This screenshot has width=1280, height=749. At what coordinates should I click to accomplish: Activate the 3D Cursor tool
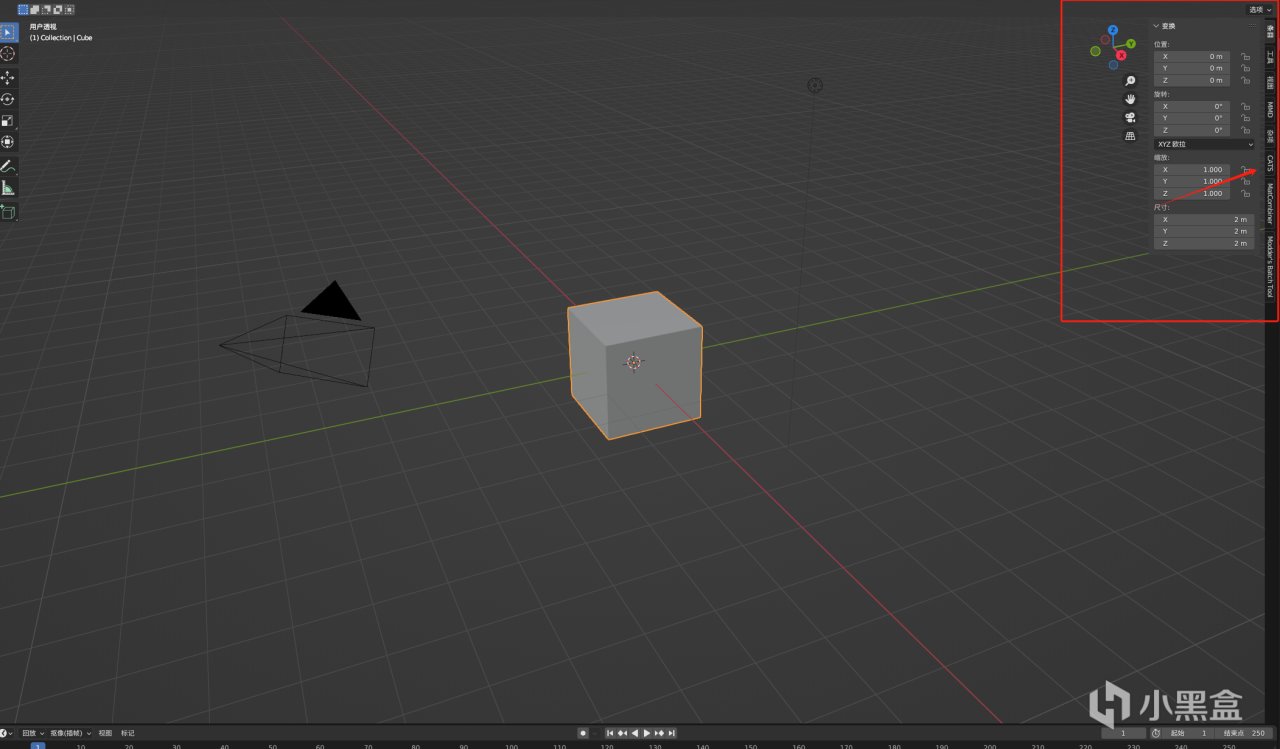point(8,54)
